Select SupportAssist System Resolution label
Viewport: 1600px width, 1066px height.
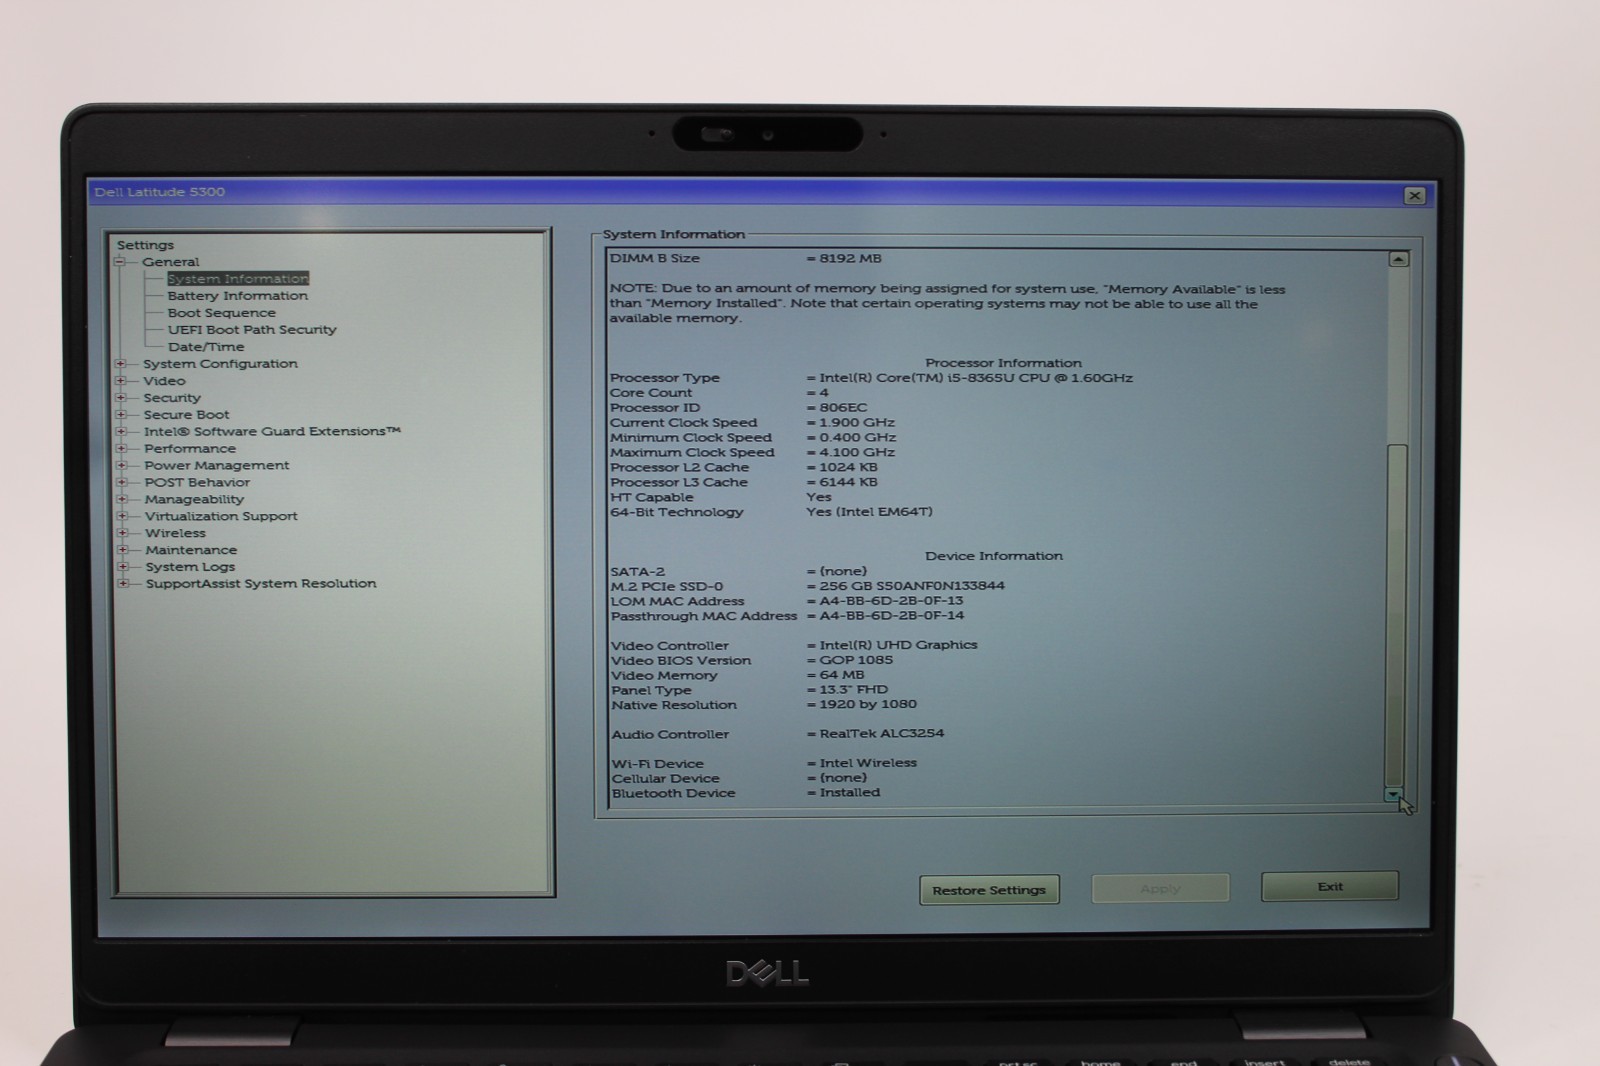tap(261, 584)
